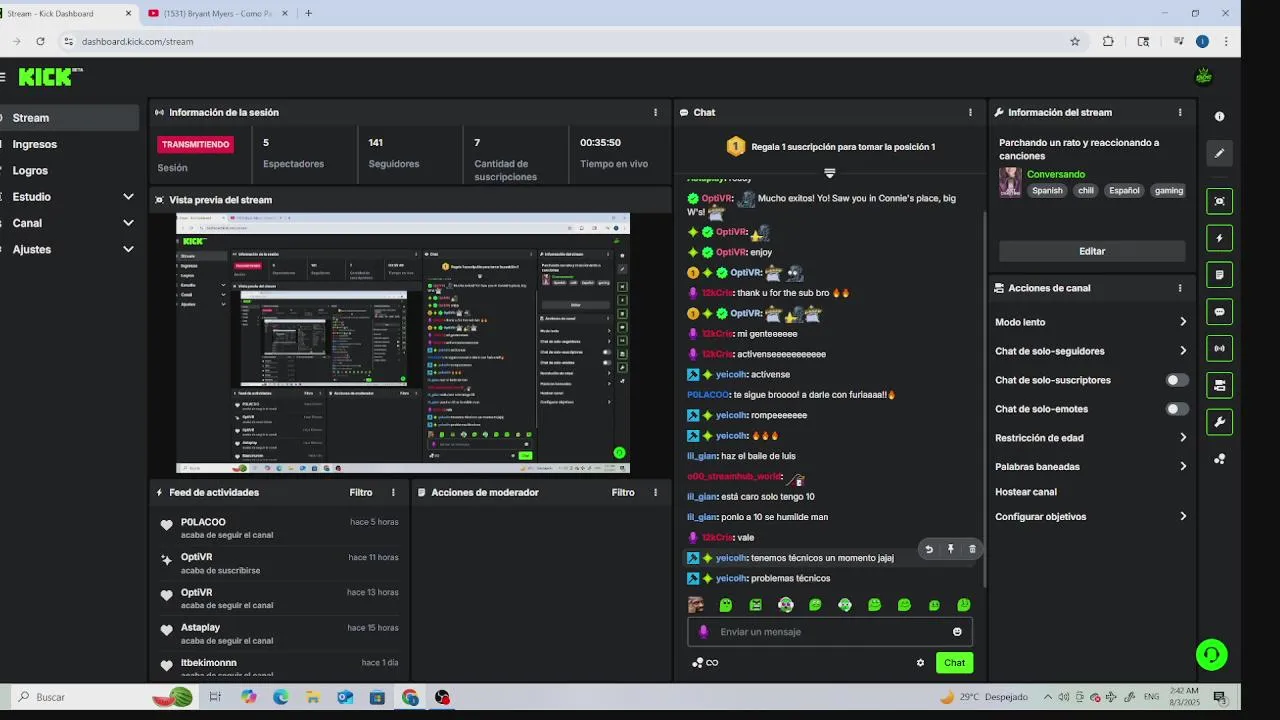Bookmark this page with the star icon

pos(1075,41)
